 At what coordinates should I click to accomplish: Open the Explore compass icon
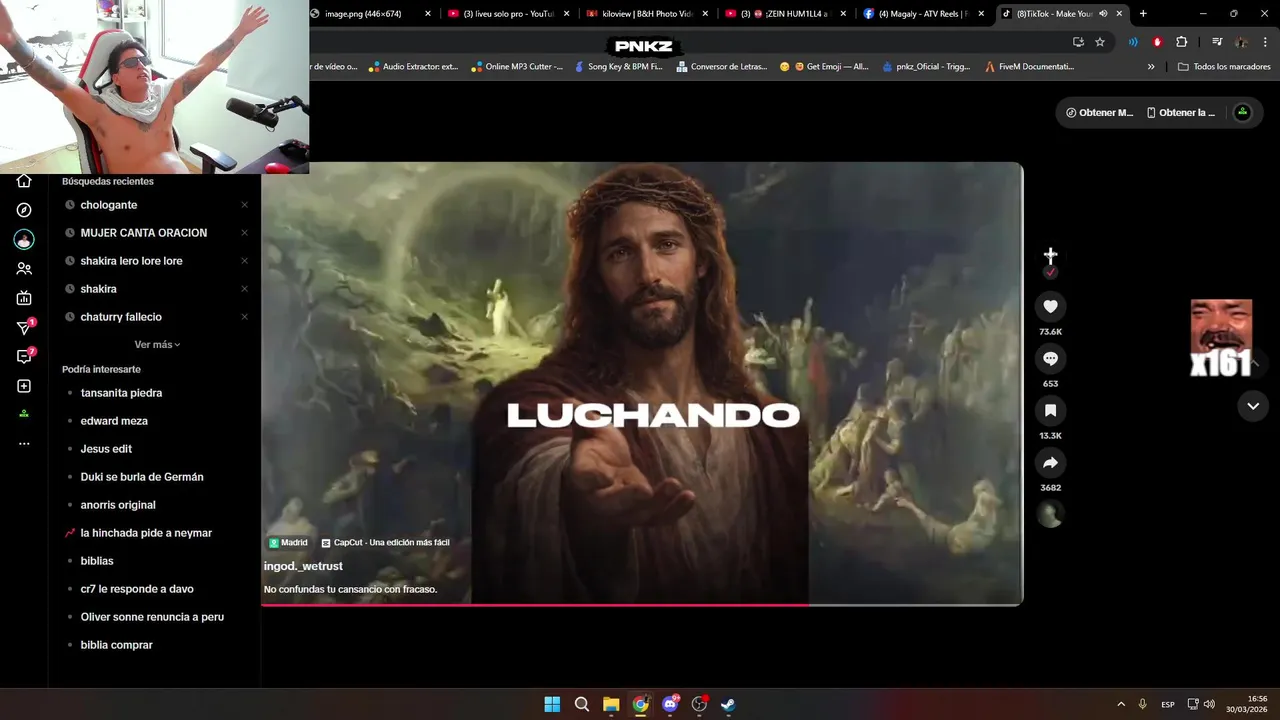click(x=24, y=210)
